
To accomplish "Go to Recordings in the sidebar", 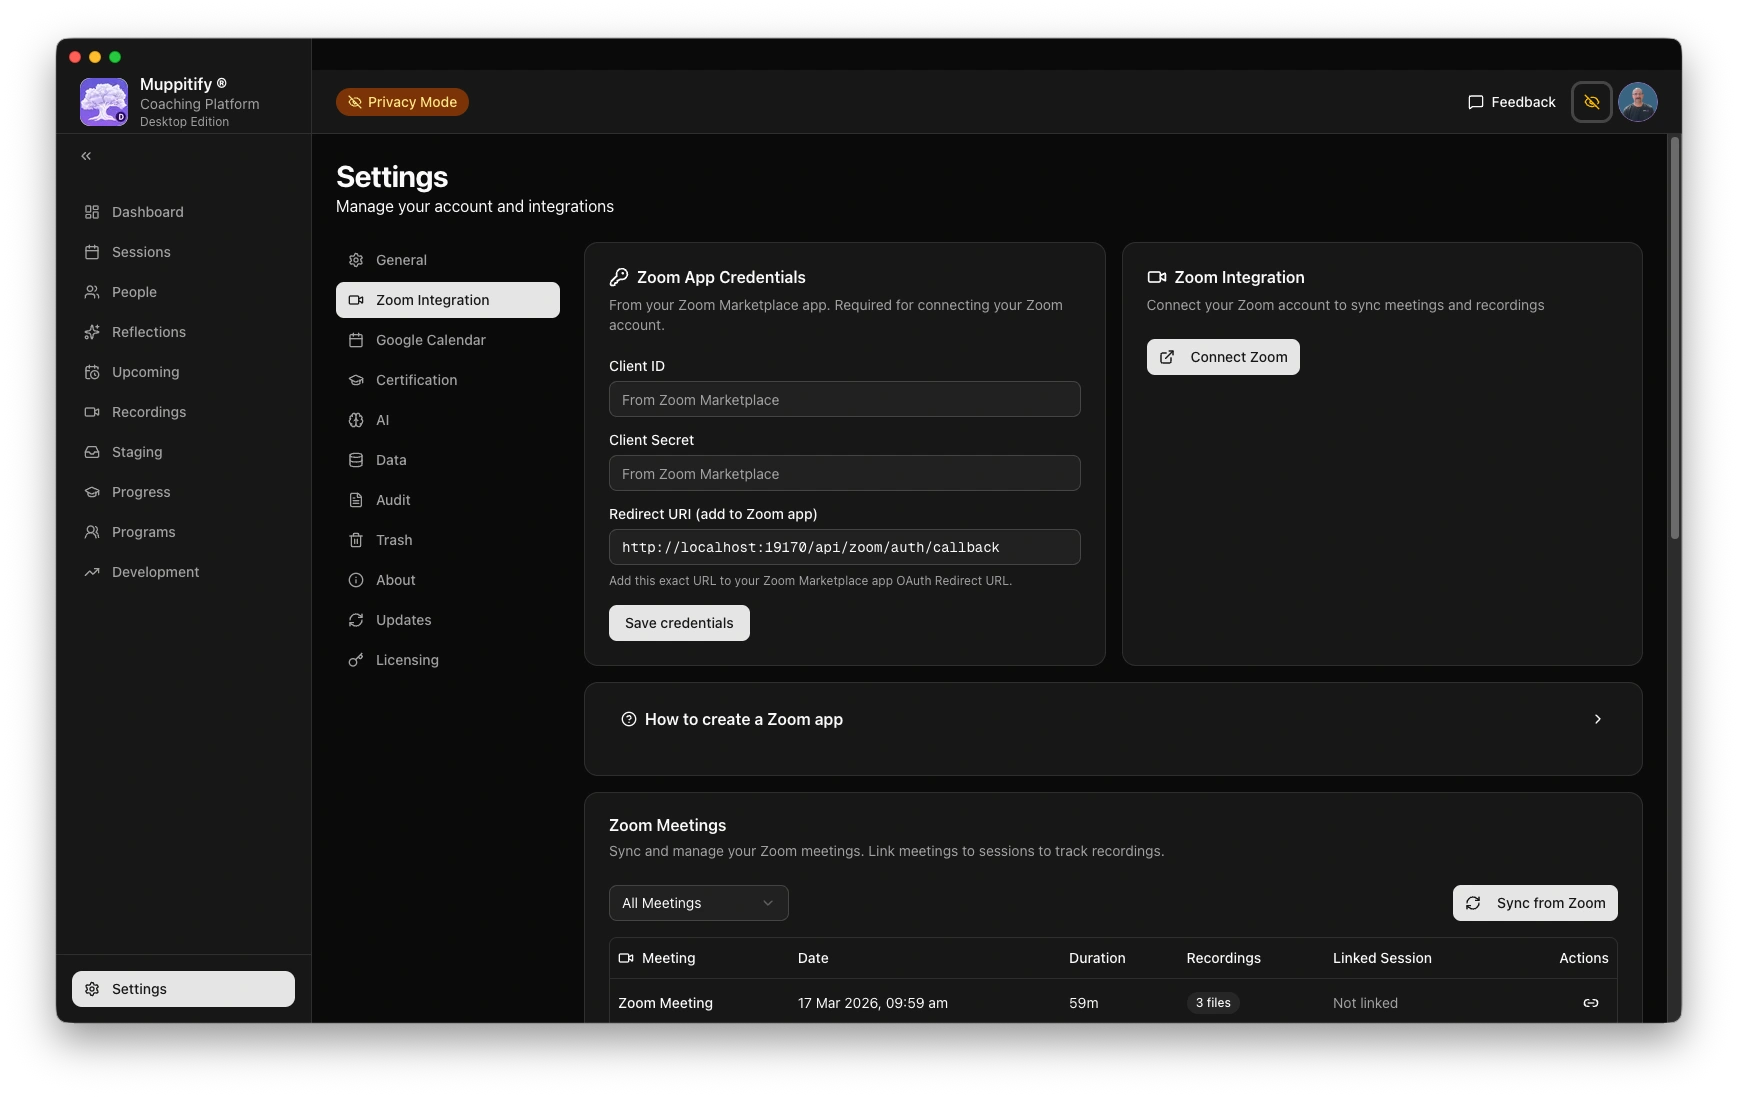I will [x=148, y=412].
